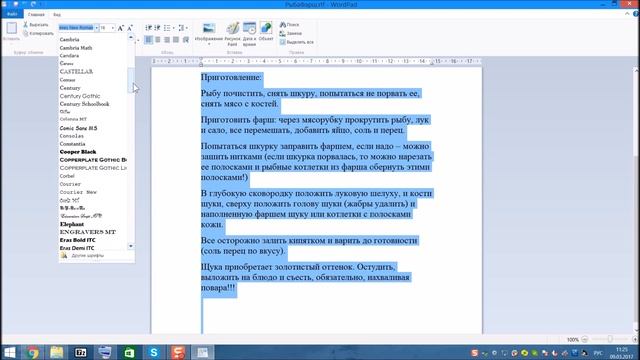Insert a picture with Изображение icon
640x360 pixels.
(209, 29)
